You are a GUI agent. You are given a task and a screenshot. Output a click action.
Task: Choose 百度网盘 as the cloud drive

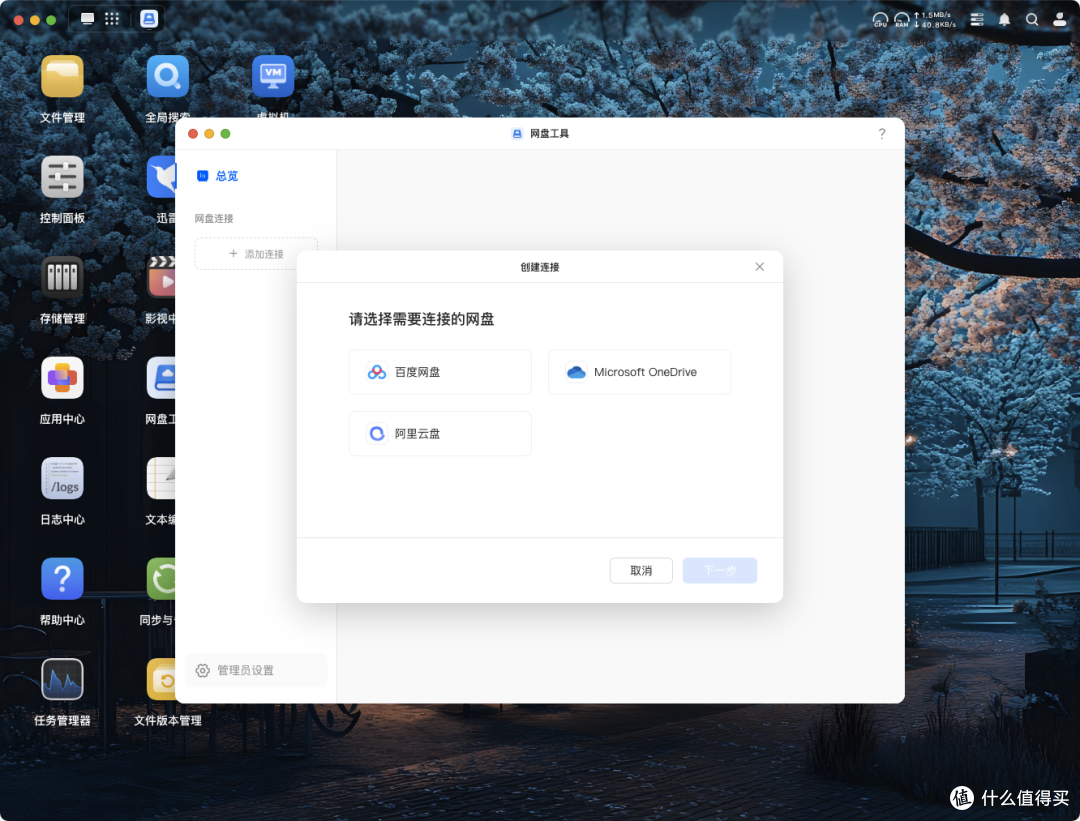tap(440, 372)
